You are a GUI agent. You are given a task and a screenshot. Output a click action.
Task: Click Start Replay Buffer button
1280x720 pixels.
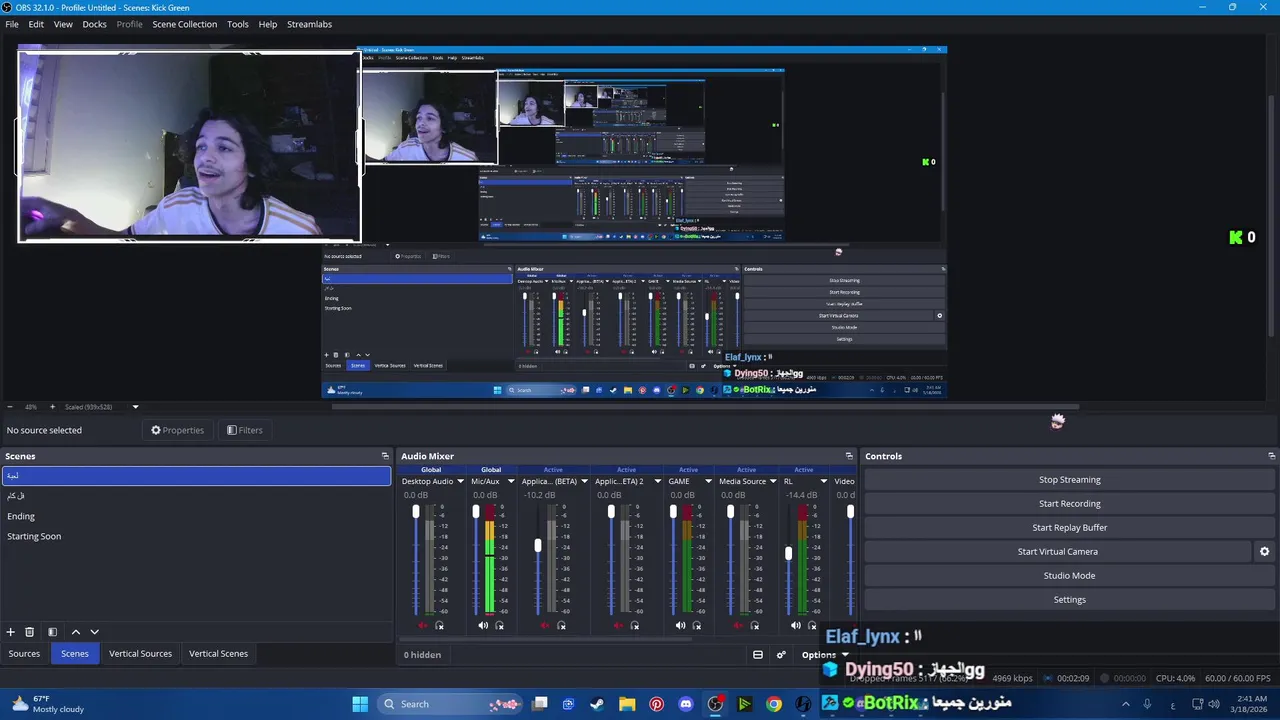tap(1069, 527)
